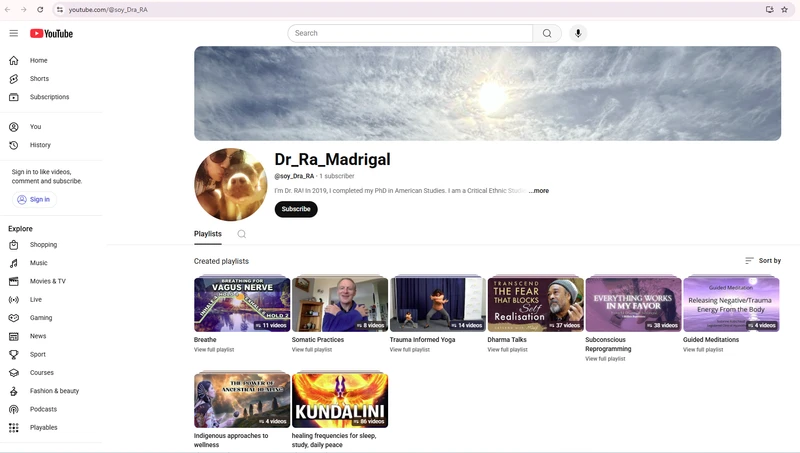800x453 pixels.
Task: Click the YouTube logo
Action: (51, 34)
